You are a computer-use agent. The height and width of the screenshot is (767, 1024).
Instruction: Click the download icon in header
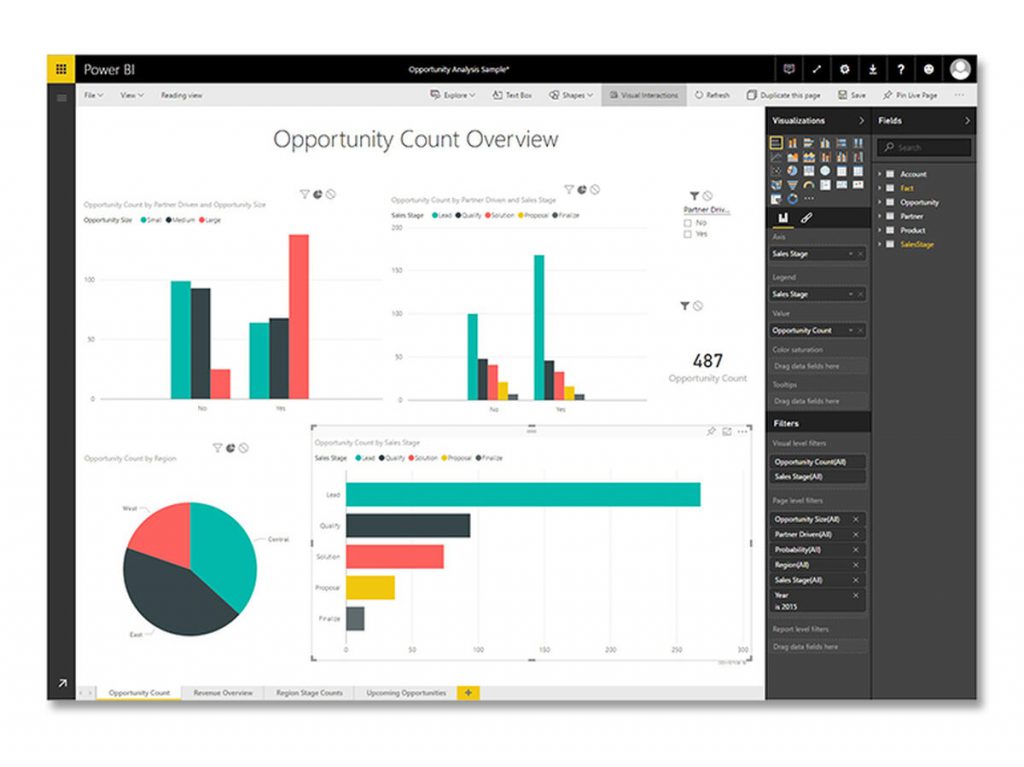[x=873, y=70]
